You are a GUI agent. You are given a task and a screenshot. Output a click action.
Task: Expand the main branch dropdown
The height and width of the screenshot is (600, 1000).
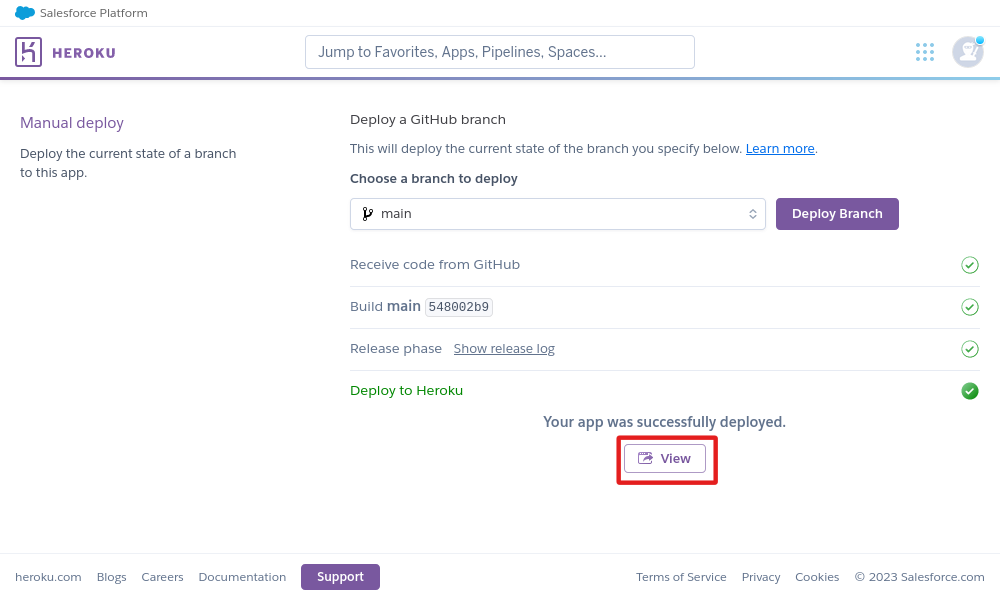[557, 214]
